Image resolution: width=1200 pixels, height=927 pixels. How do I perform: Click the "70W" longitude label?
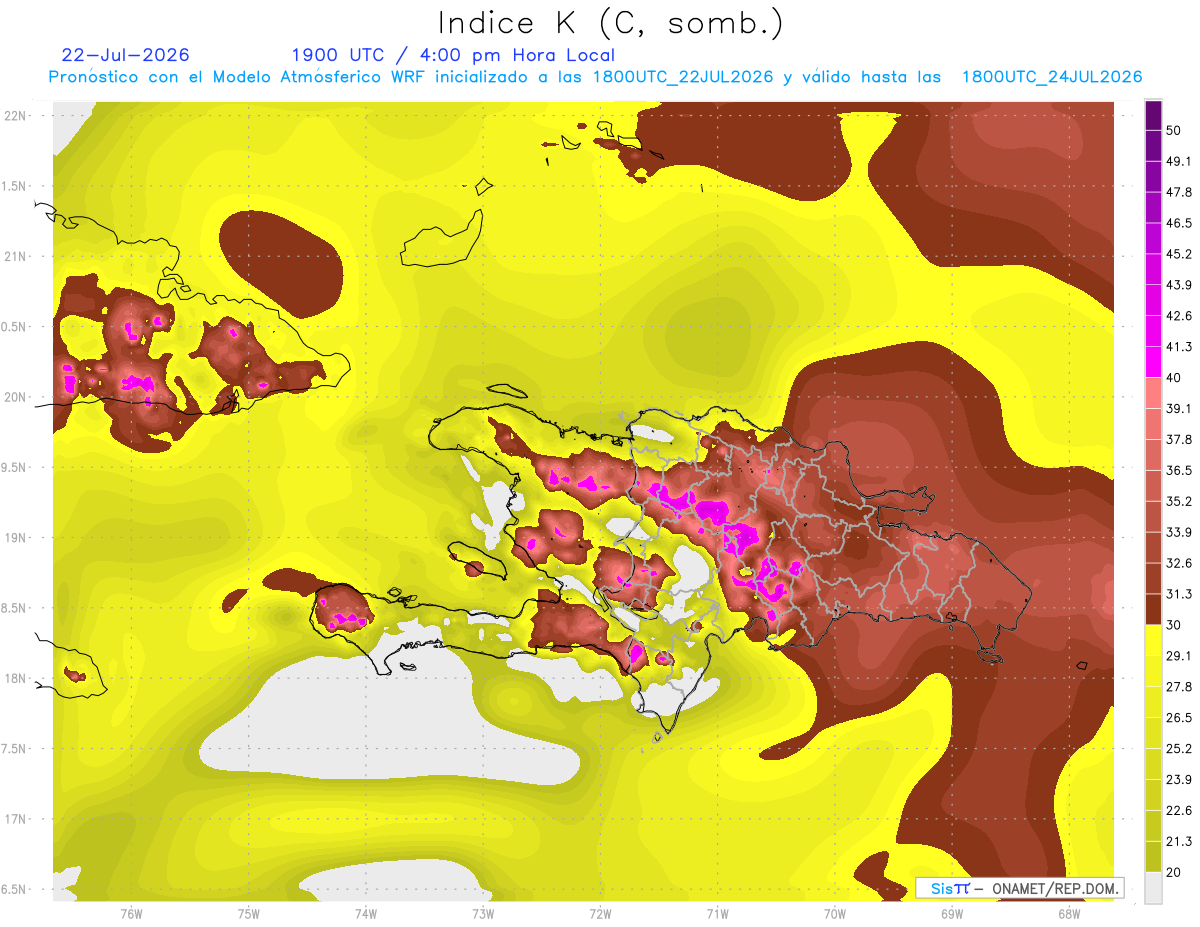(x=835, y=913)
